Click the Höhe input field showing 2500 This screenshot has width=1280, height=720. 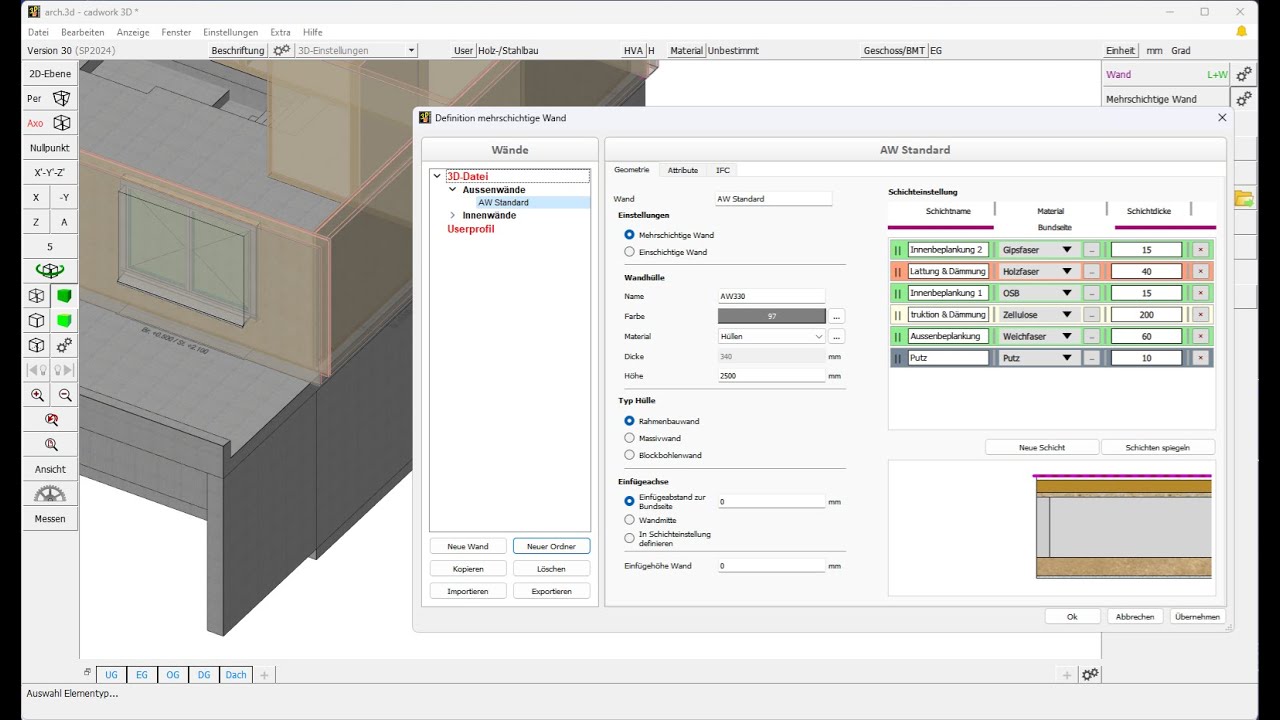[771, 376]
